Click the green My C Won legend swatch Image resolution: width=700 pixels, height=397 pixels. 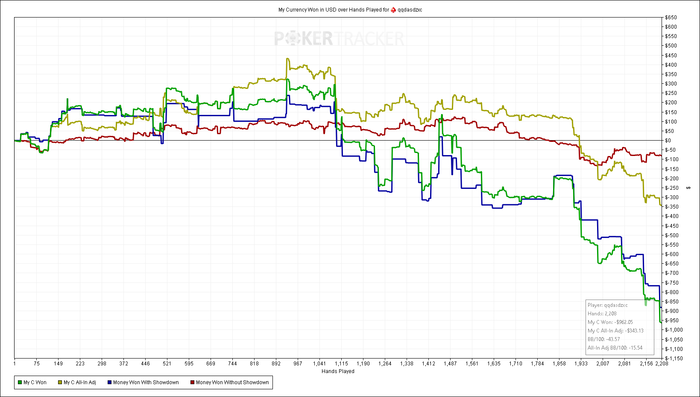19,382
